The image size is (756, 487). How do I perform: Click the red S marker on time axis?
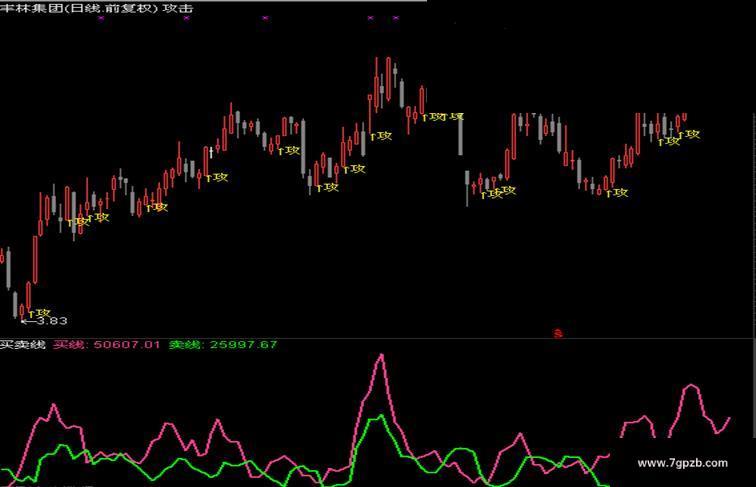pyautogui.click(x=558, y=333)
